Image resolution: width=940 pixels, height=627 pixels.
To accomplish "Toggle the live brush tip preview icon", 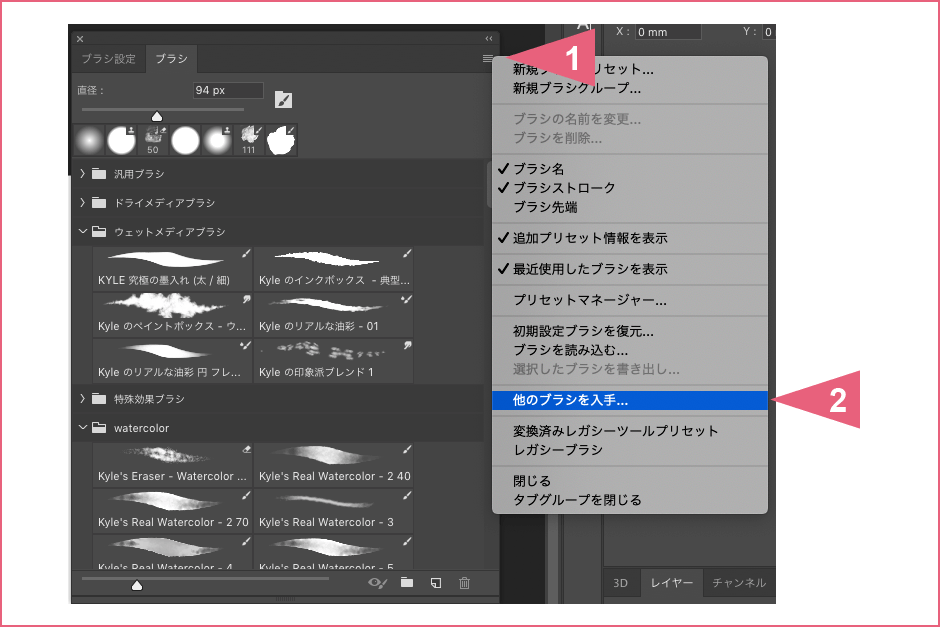I will point(378,583).
